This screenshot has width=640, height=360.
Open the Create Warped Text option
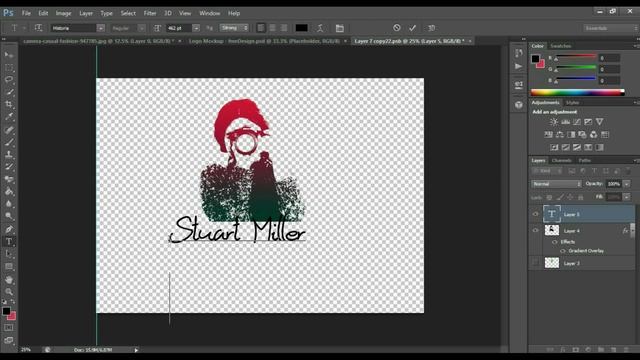point(320,28)
